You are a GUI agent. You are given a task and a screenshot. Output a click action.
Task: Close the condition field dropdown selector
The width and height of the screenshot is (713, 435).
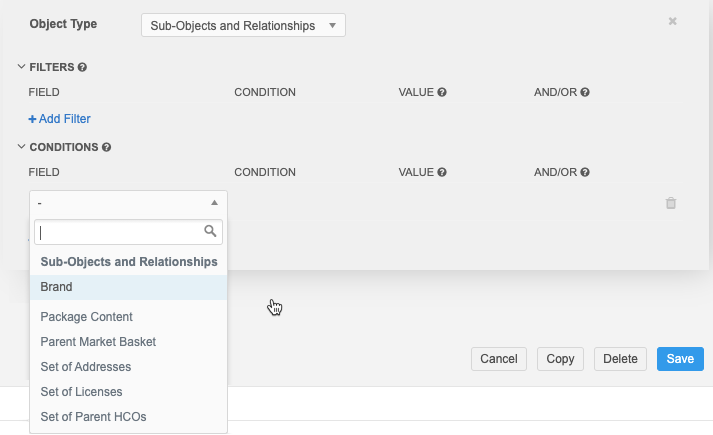point(128,203)
